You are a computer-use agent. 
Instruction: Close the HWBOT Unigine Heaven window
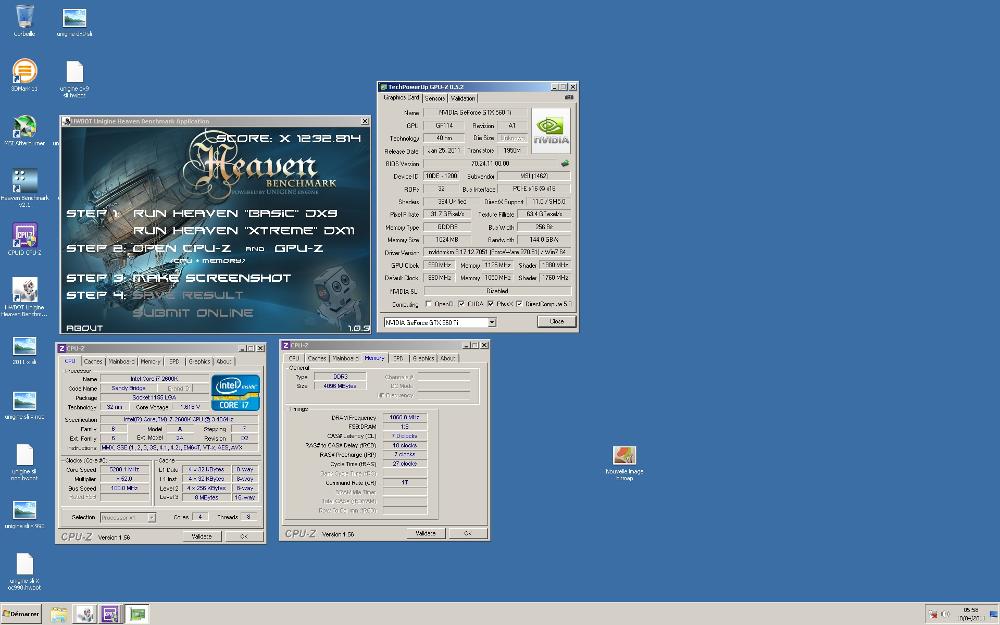(365, 121)
